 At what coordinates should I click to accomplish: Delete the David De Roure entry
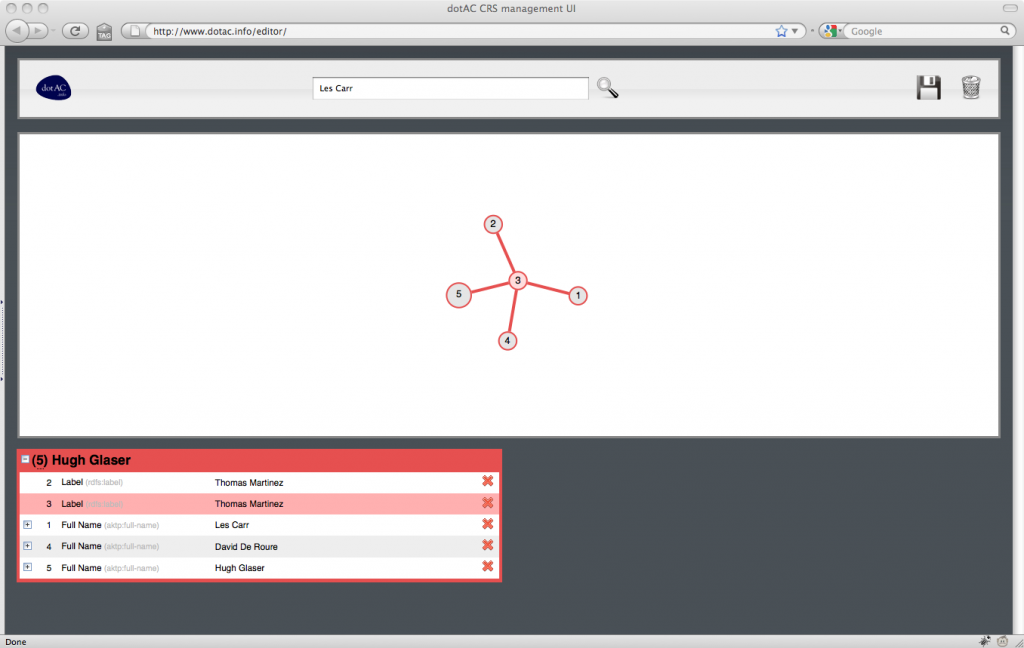(x=488, y=546)
